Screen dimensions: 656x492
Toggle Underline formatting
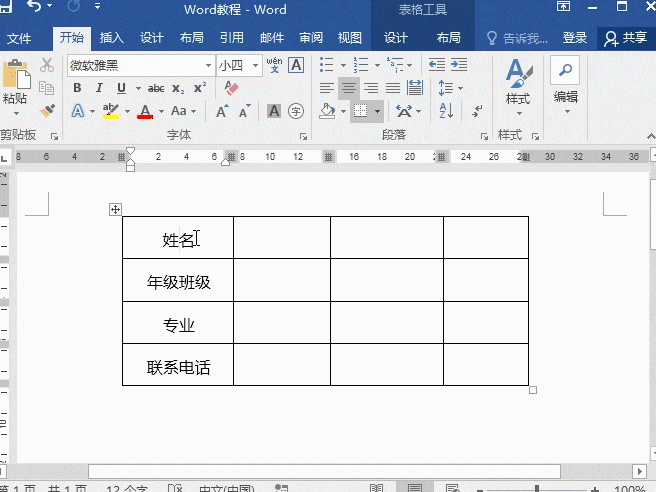tap(121, 88)
